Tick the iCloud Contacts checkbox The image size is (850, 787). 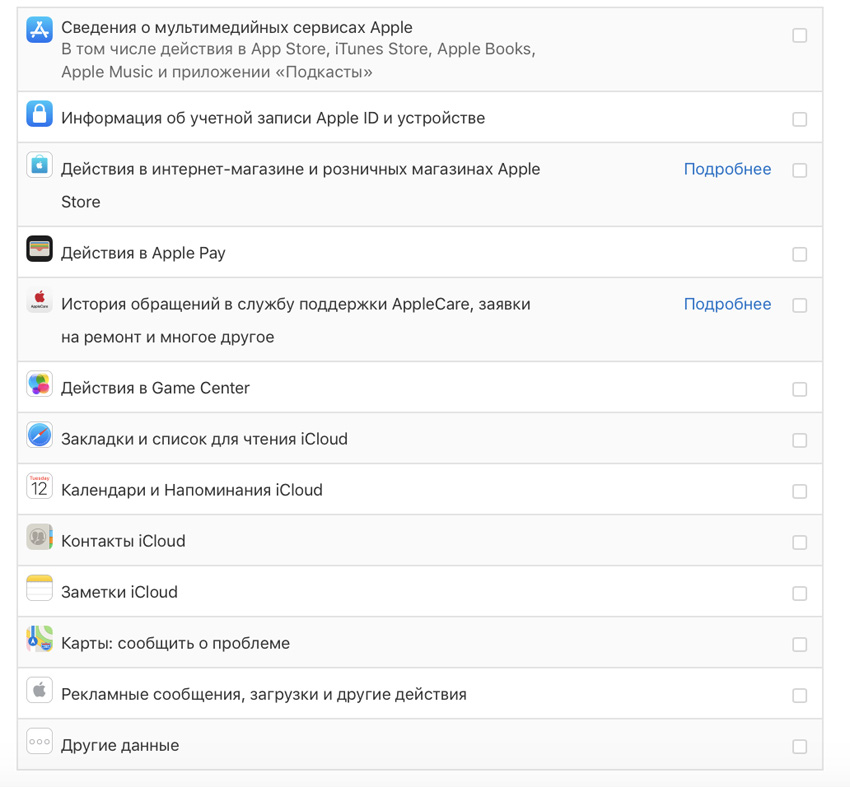(x=800, y=542)
